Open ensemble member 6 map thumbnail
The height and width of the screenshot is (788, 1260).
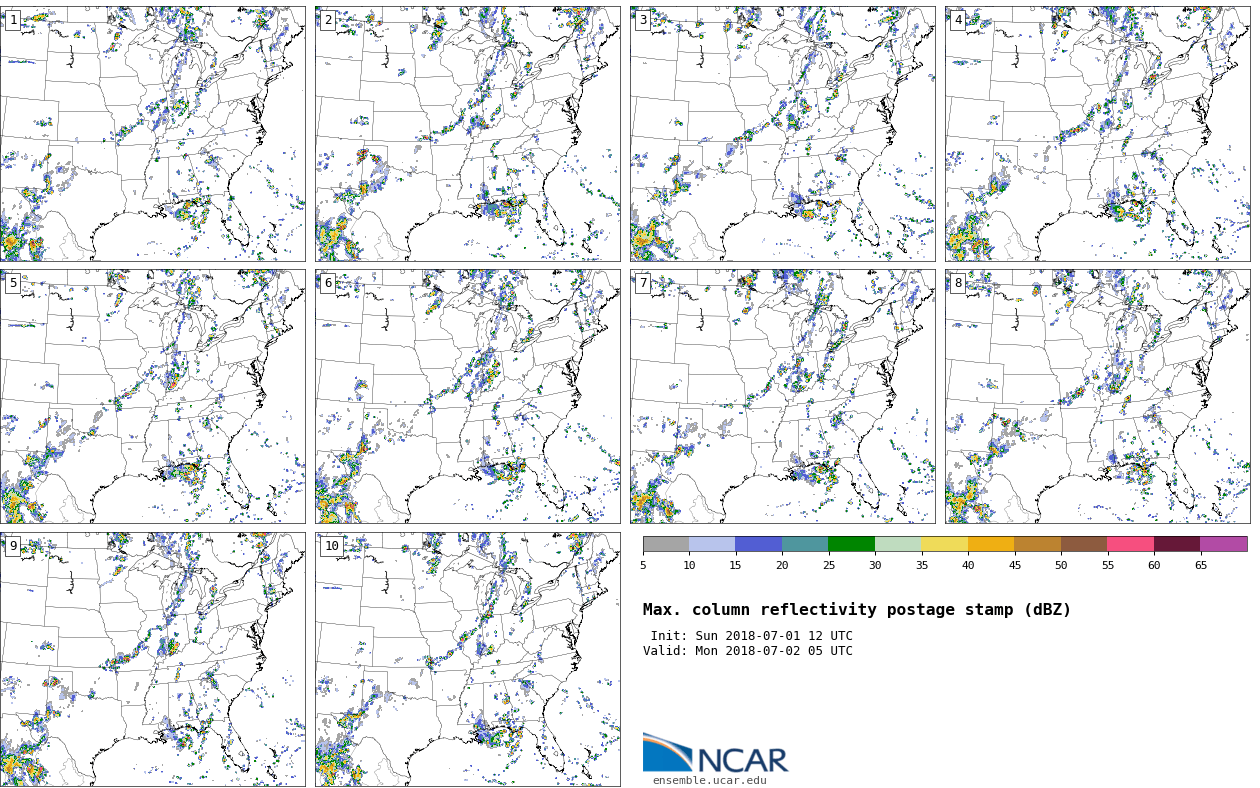click(x=467, y=396)
